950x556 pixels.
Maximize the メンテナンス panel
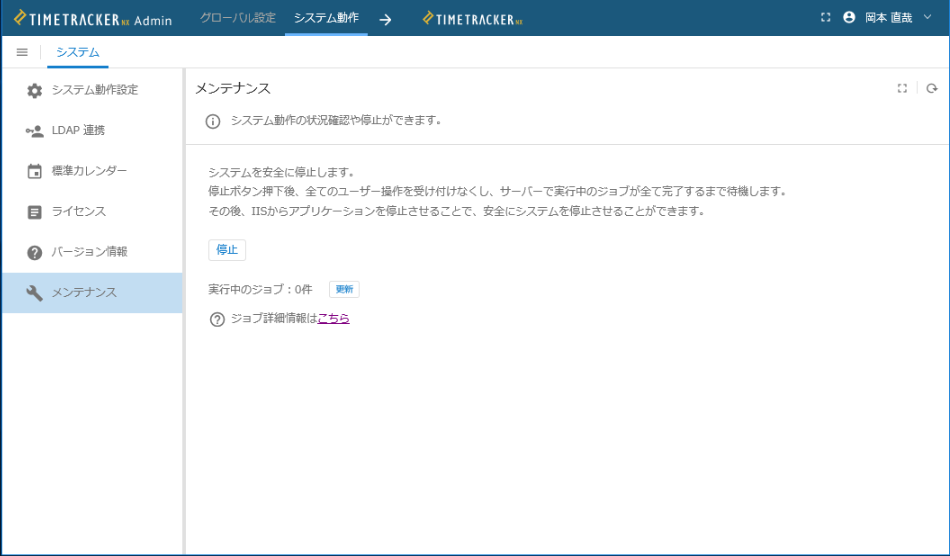click(902, 88)
